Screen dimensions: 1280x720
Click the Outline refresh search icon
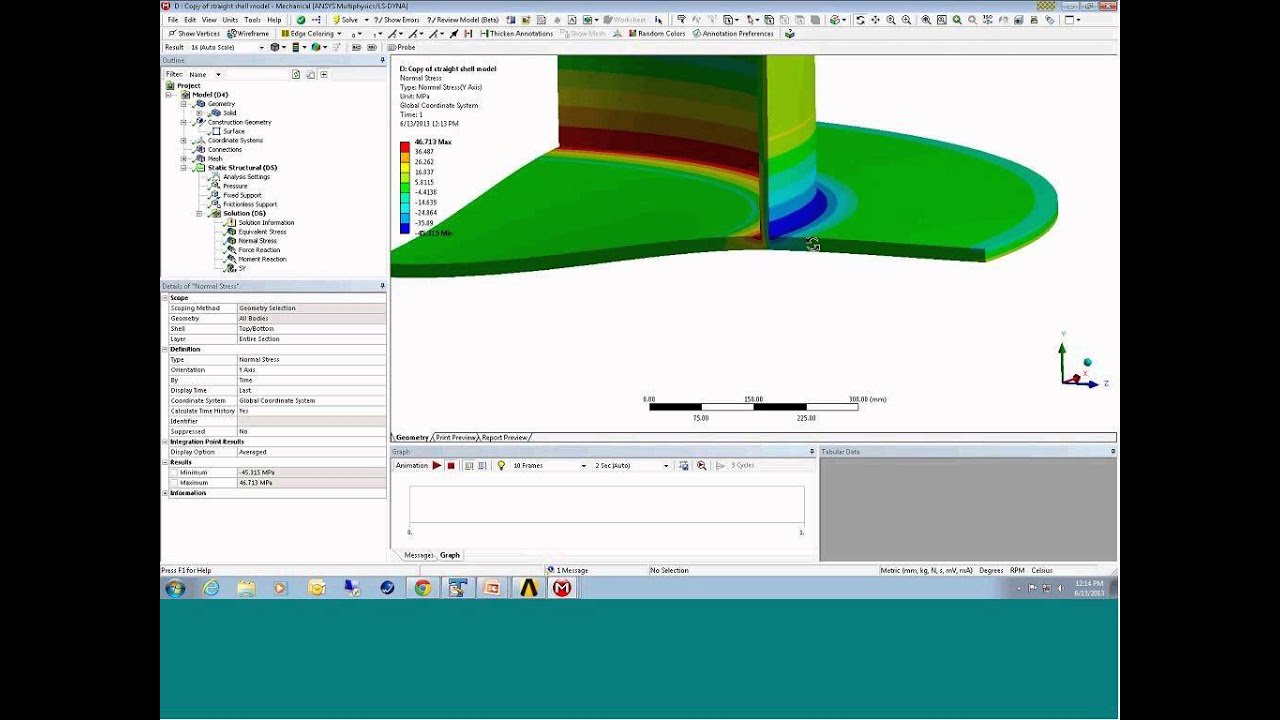(296, 74)
